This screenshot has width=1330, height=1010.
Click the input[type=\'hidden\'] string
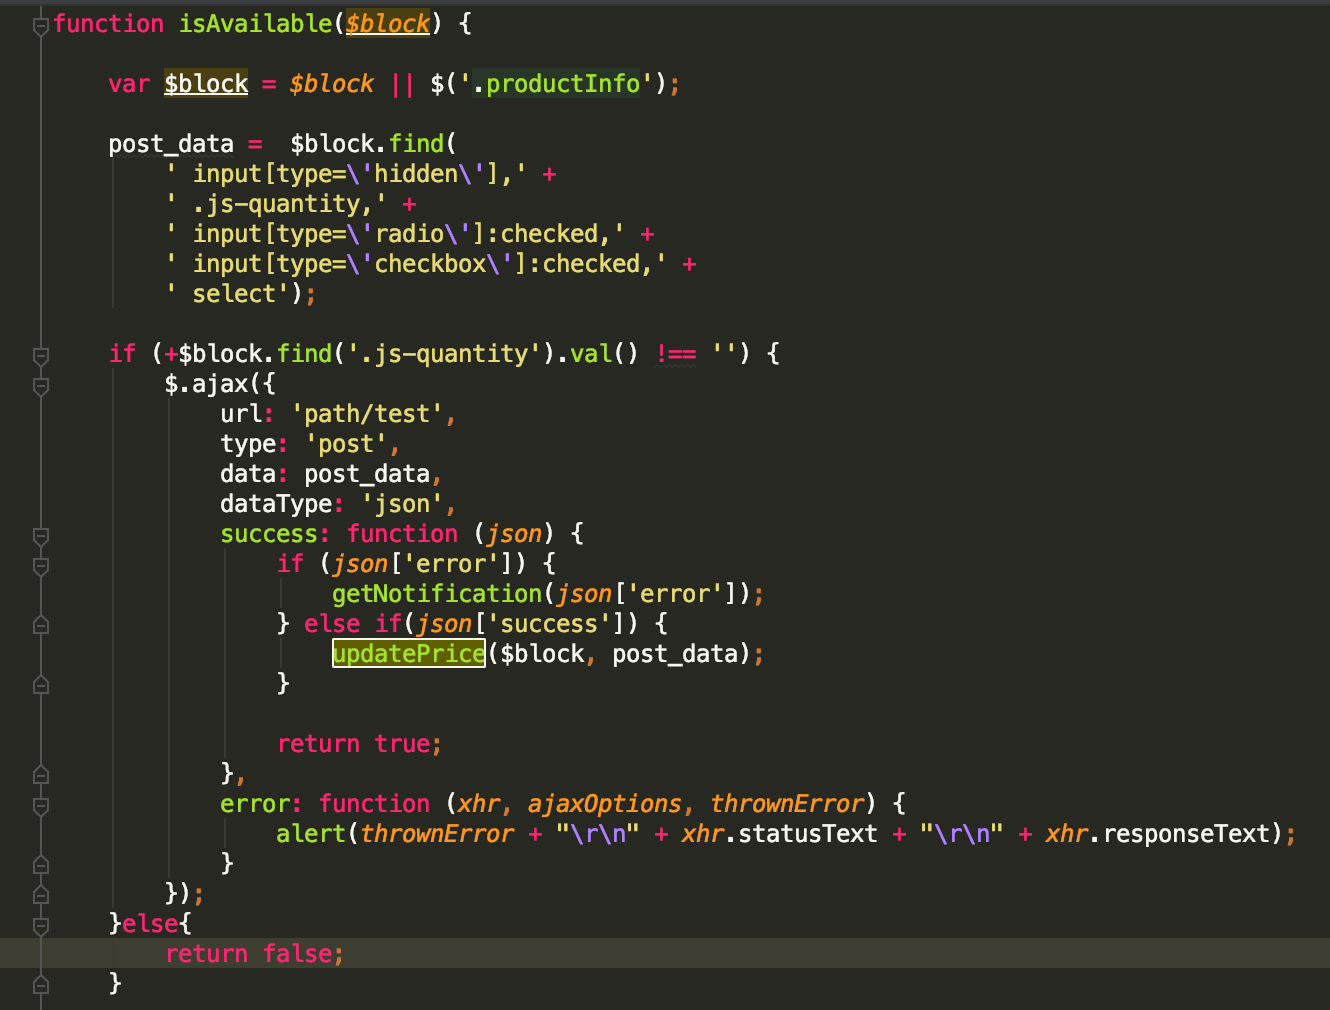(347, 174)
